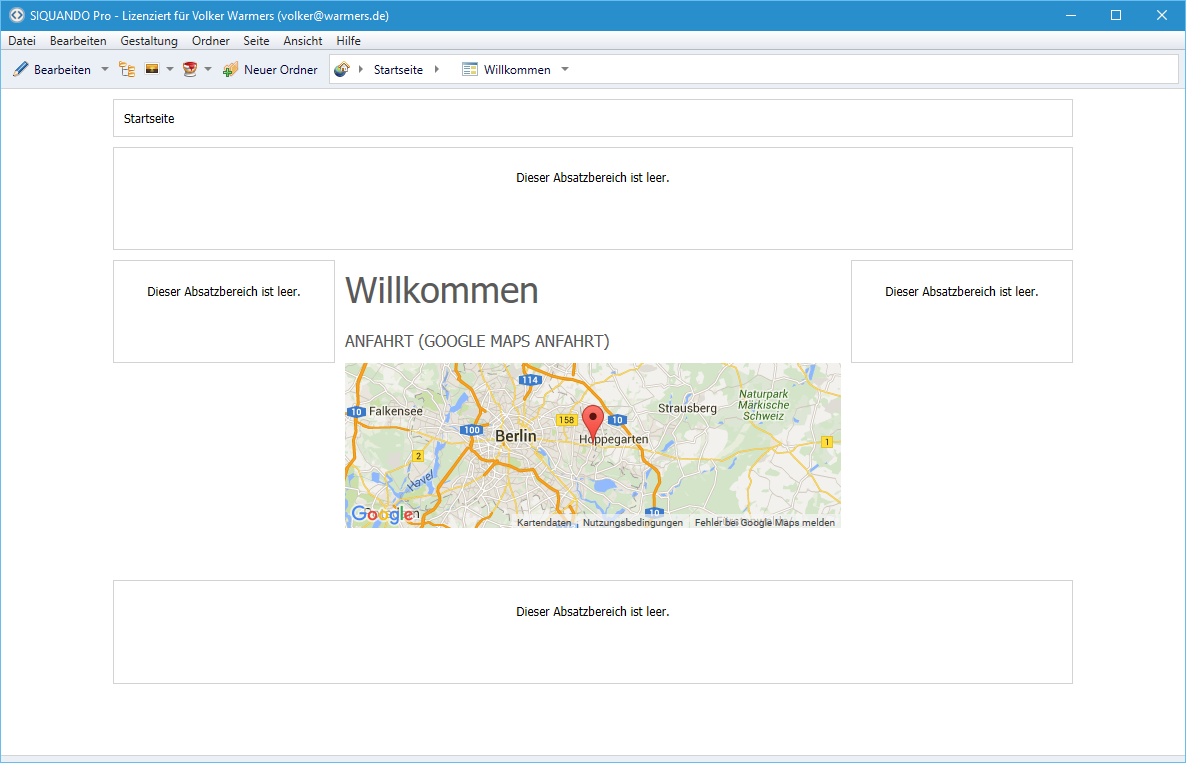
Task: Expand the arrow after Startseite breadcrumb
Action: [436, 70]
